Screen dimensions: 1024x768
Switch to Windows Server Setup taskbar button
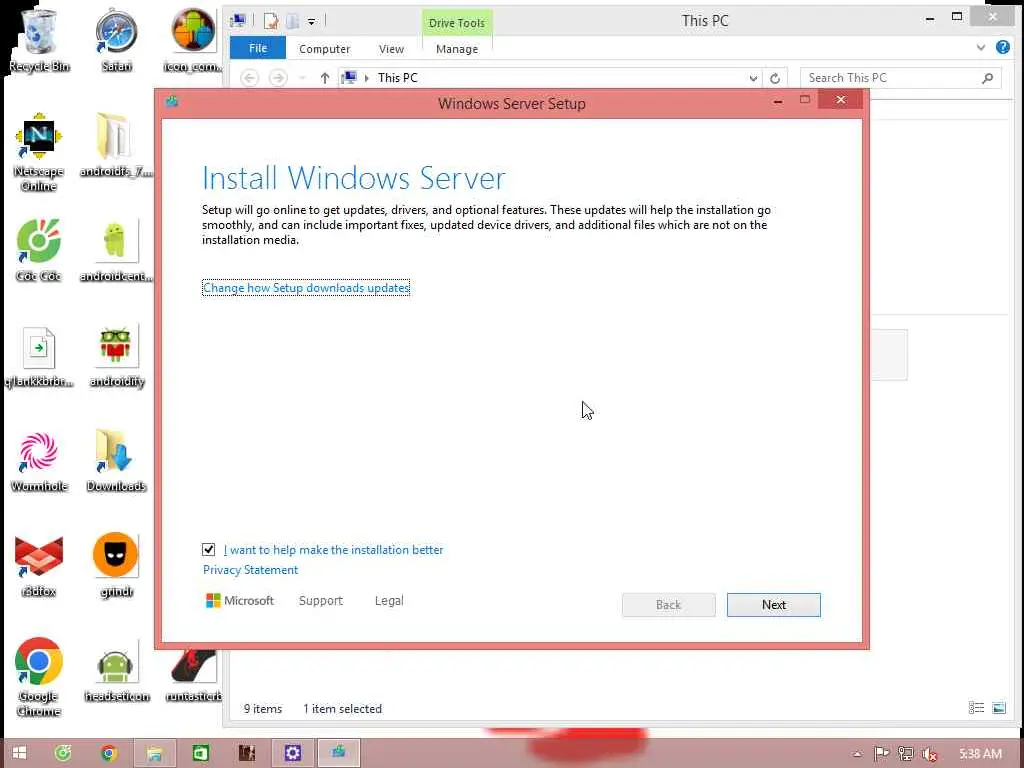pyautogui.click(x=338, y=753)
